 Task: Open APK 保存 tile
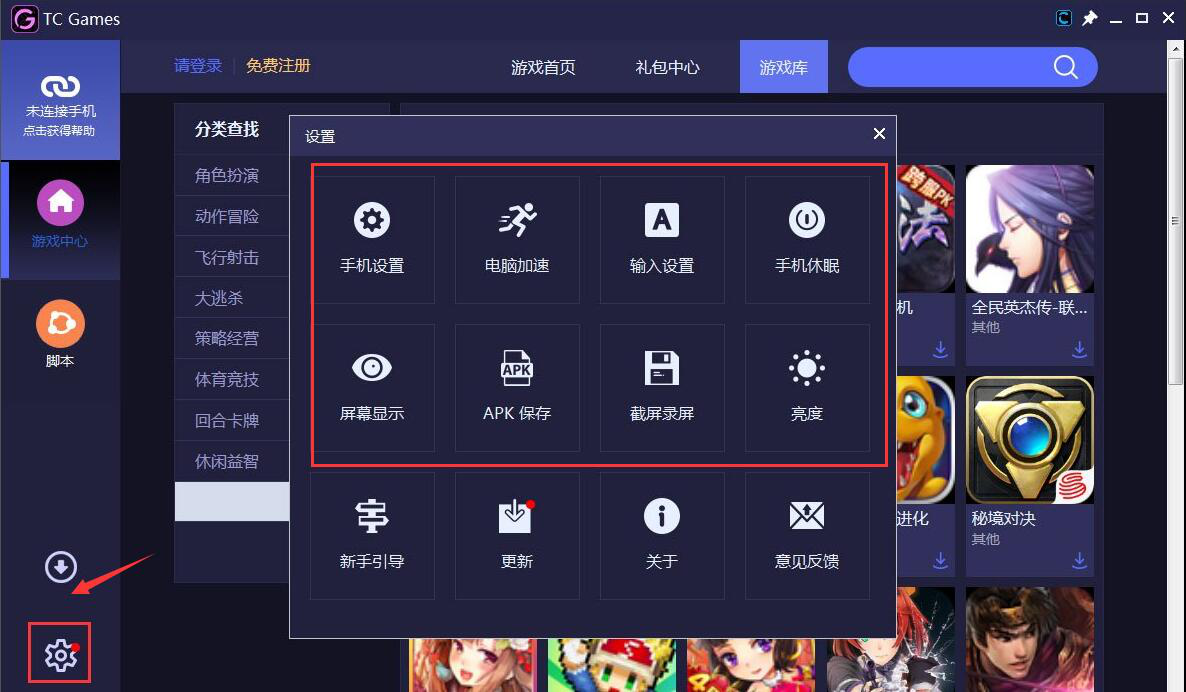point(517,388)
